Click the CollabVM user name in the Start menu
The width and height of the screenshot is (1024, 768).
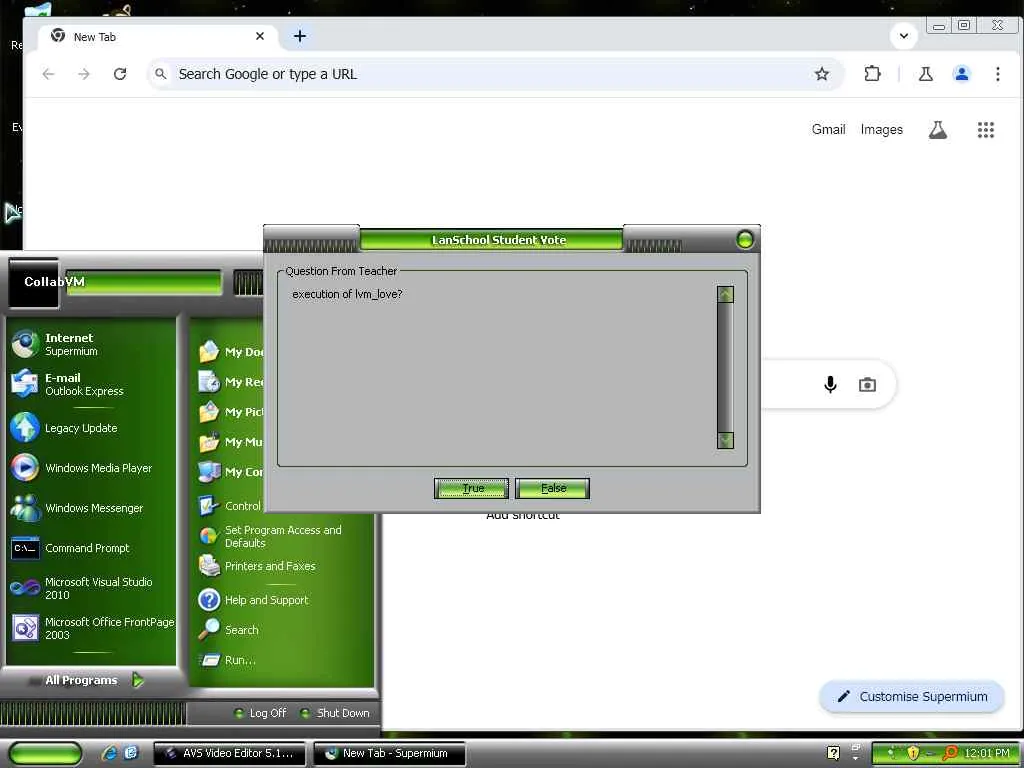click(54, 281)
